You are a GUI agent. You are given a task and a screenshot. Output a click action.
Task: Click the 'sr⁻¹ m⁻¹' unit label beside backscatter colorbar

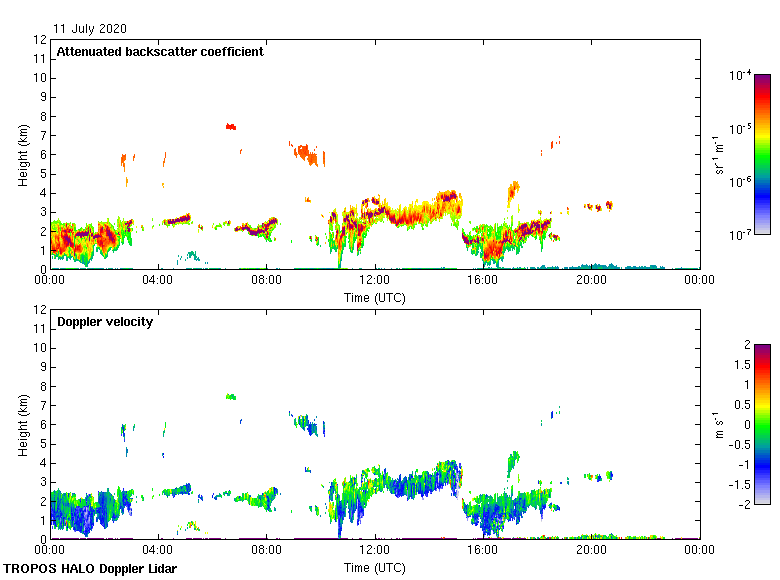pos(720,155)
